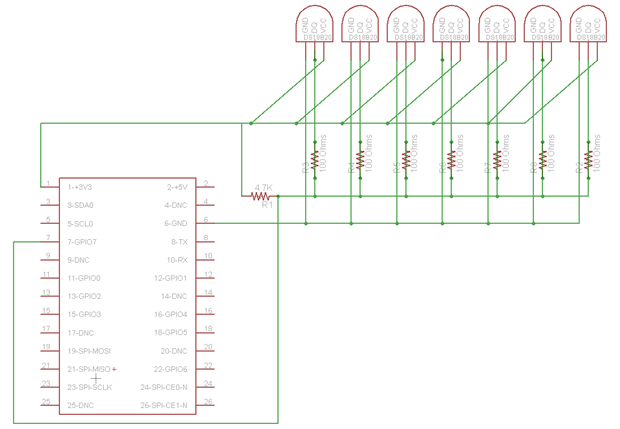Screen dimensions: 620x429
Task: Click pin 2 labeled 2-+5V
Action: [x=205, y=187]
